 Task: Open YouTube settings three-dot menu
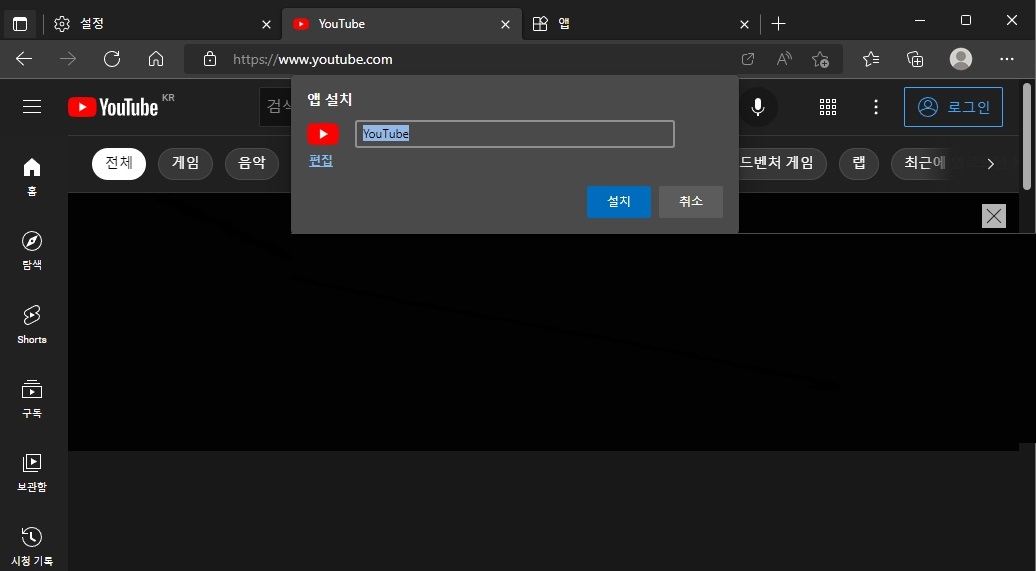coord(875,107)
